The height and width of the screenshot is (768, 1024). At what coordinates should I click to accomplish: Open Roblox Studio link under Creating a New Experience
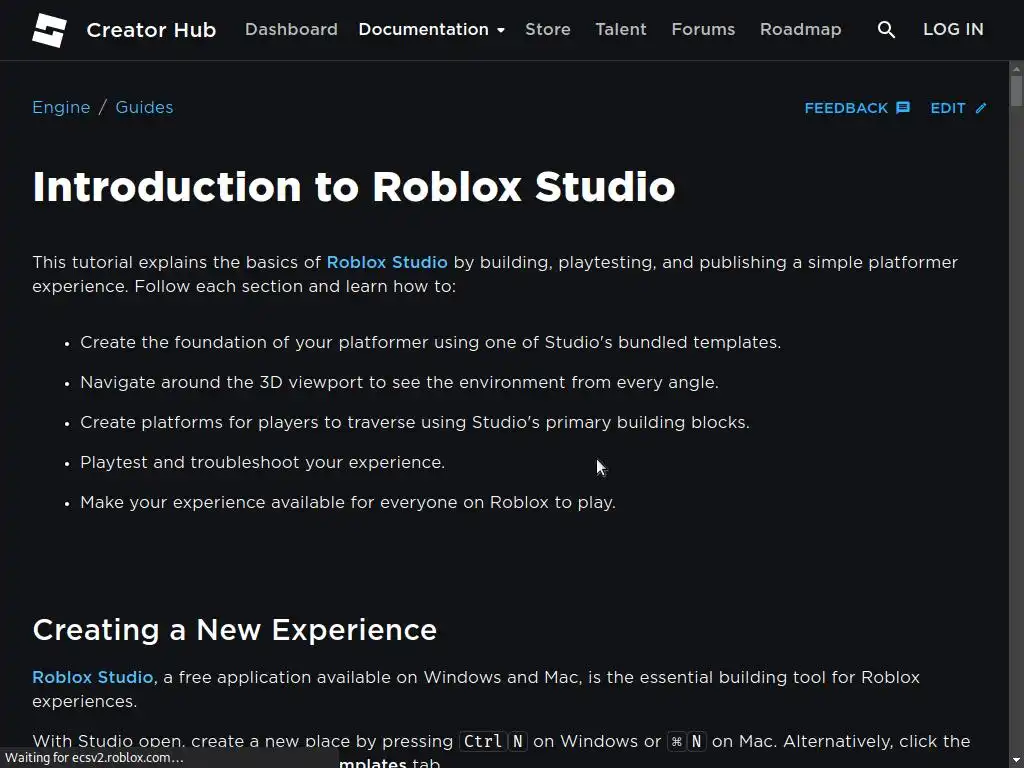[93, 677]
